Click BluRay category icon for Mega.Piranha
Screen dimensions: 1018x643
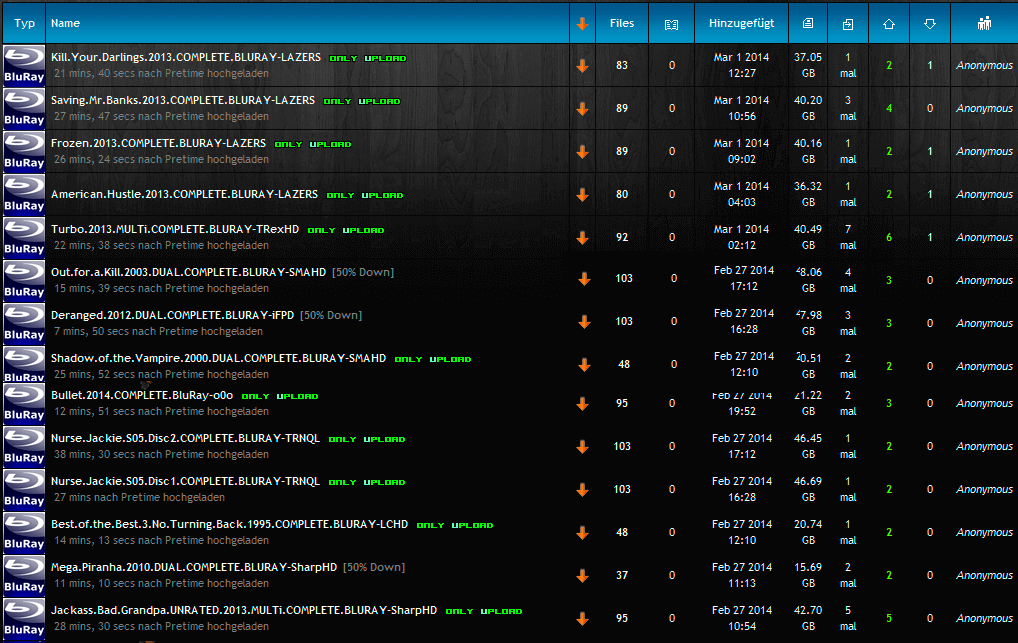[24, 575]
